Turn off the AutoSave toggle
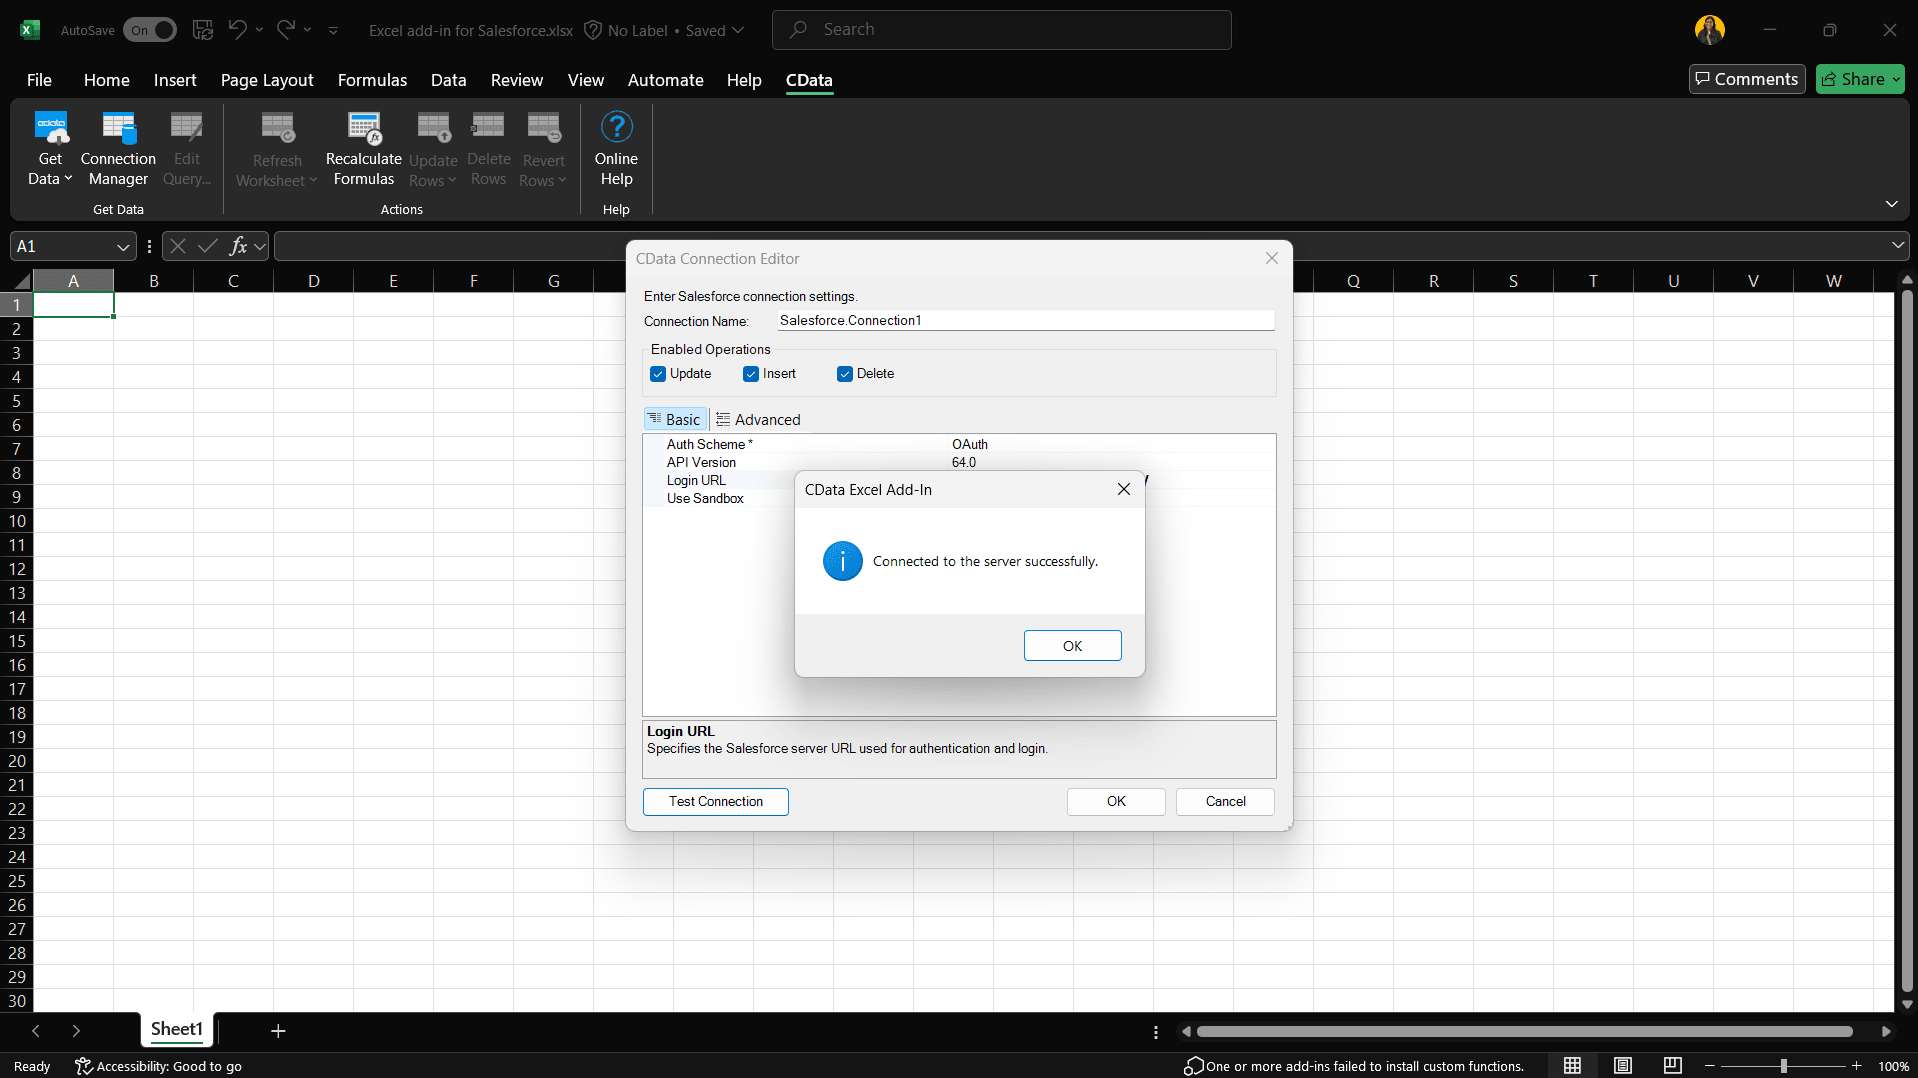1918x1078 pixels. click(149, 30)
